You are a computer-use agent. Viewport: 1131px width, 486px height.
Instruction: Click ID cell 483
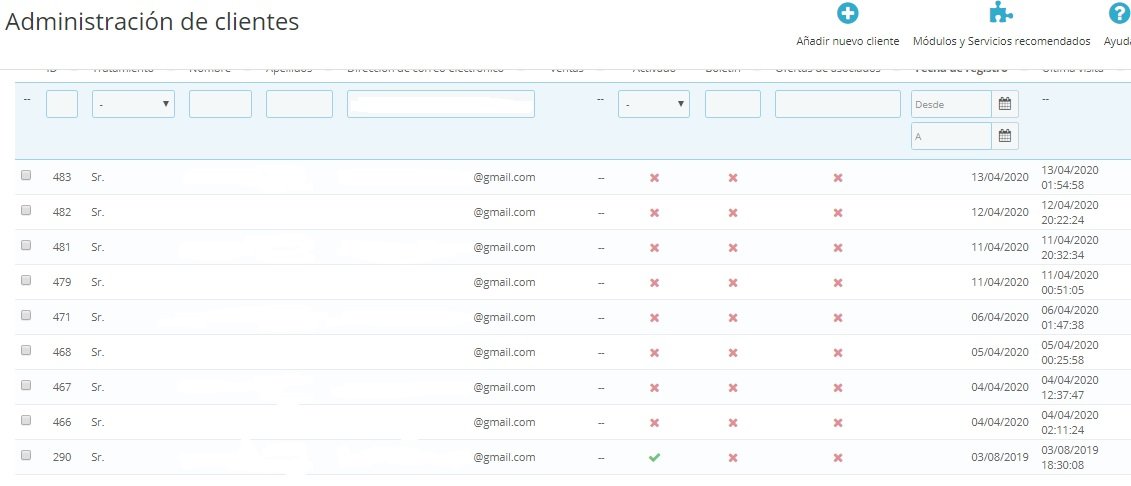pyautogui.click(x=62, y=177)
